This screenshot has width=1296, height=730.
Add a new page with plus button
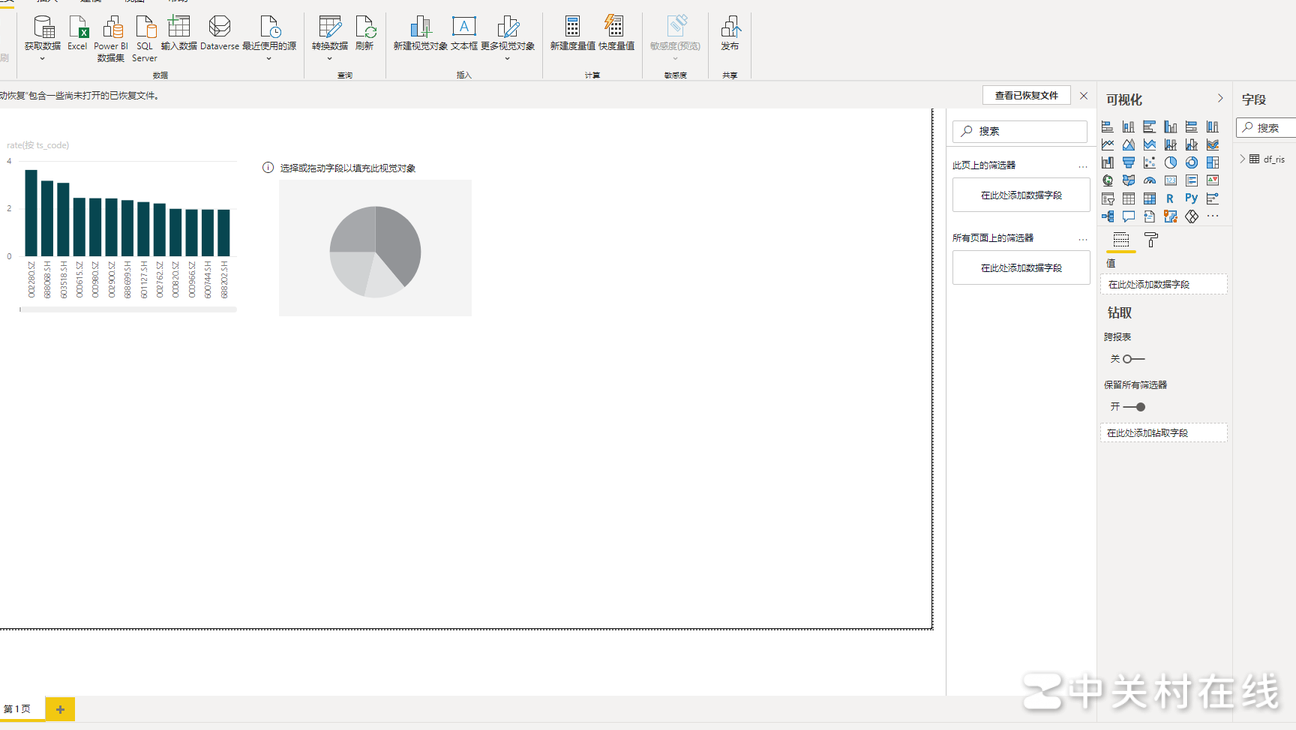[60, 709]
